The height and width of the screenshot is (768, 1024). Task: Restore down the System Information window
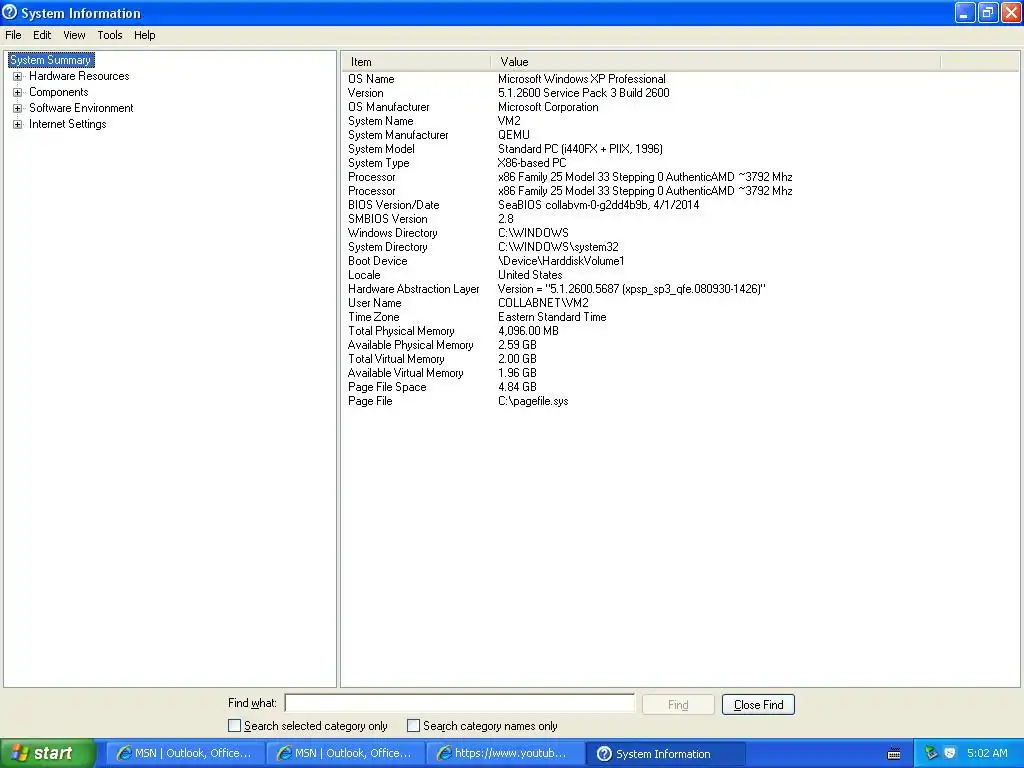click(988, 12)
